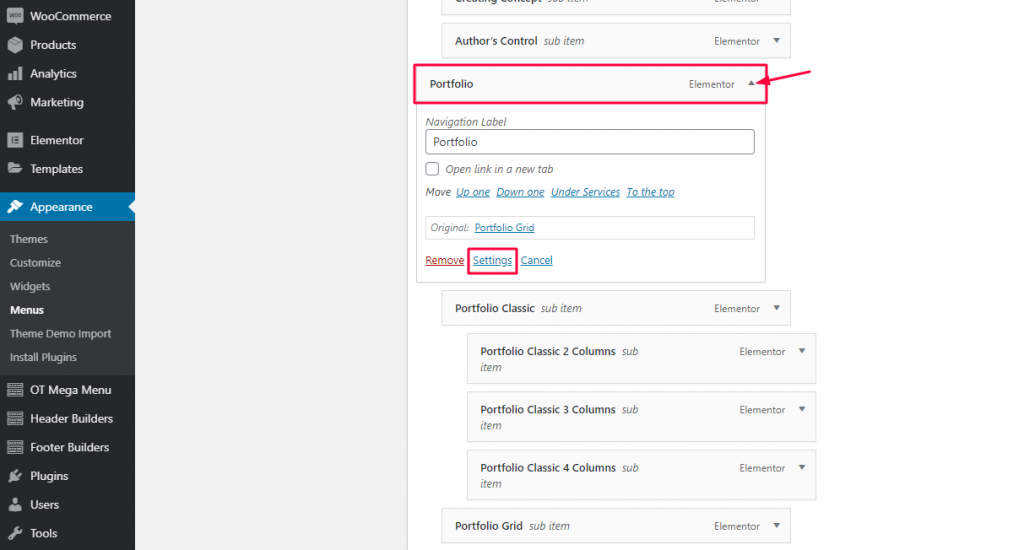Viewport: 1024px width, 550px height.
Task: Click the Header Builders icon
Action: coord(15,419)
